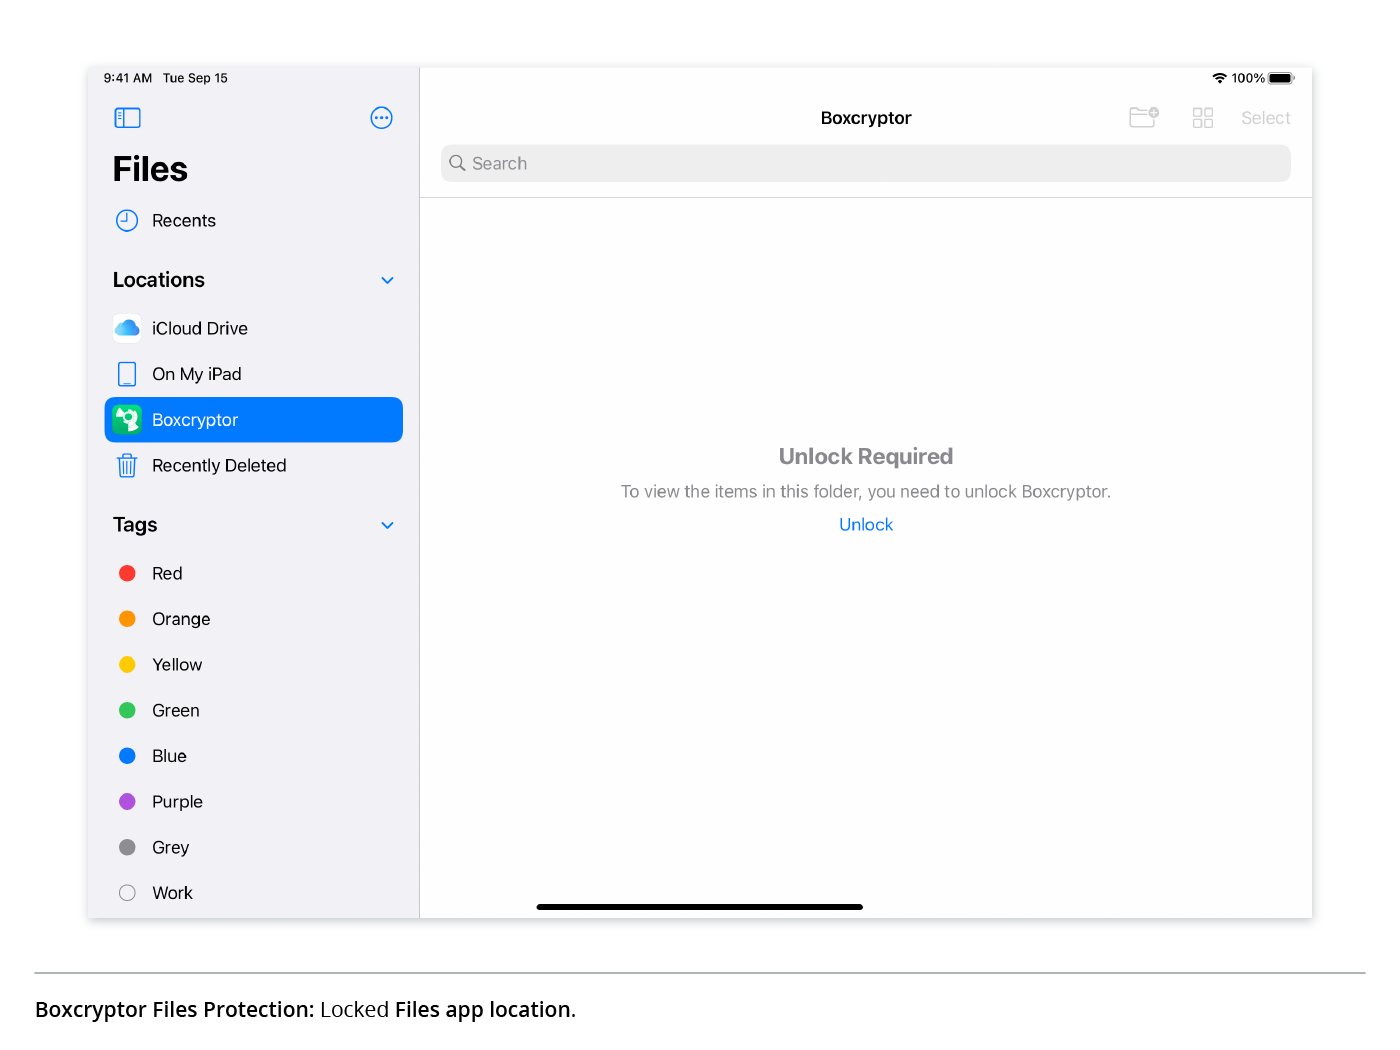Image resolution: width=1400 pixels, height=1050 pixels.
Task: Create a new folder with the toolbar icon
Action: (1144, 118)
